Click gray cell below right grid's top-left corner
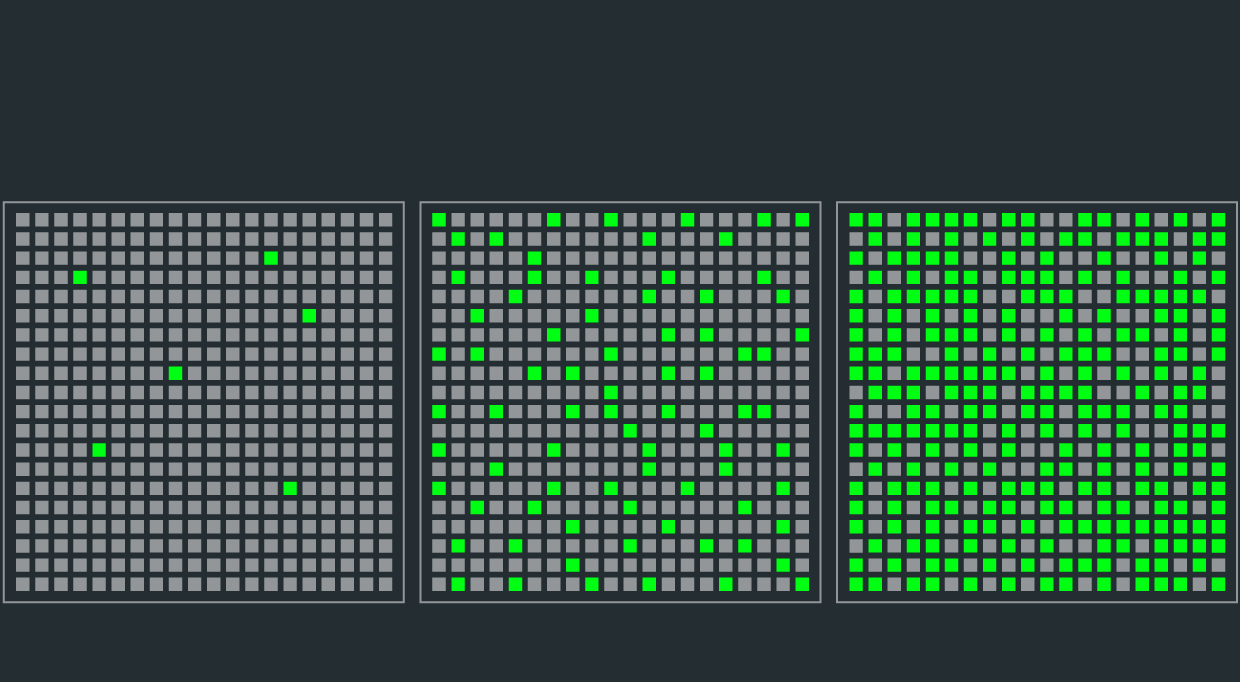 [856, 239]
